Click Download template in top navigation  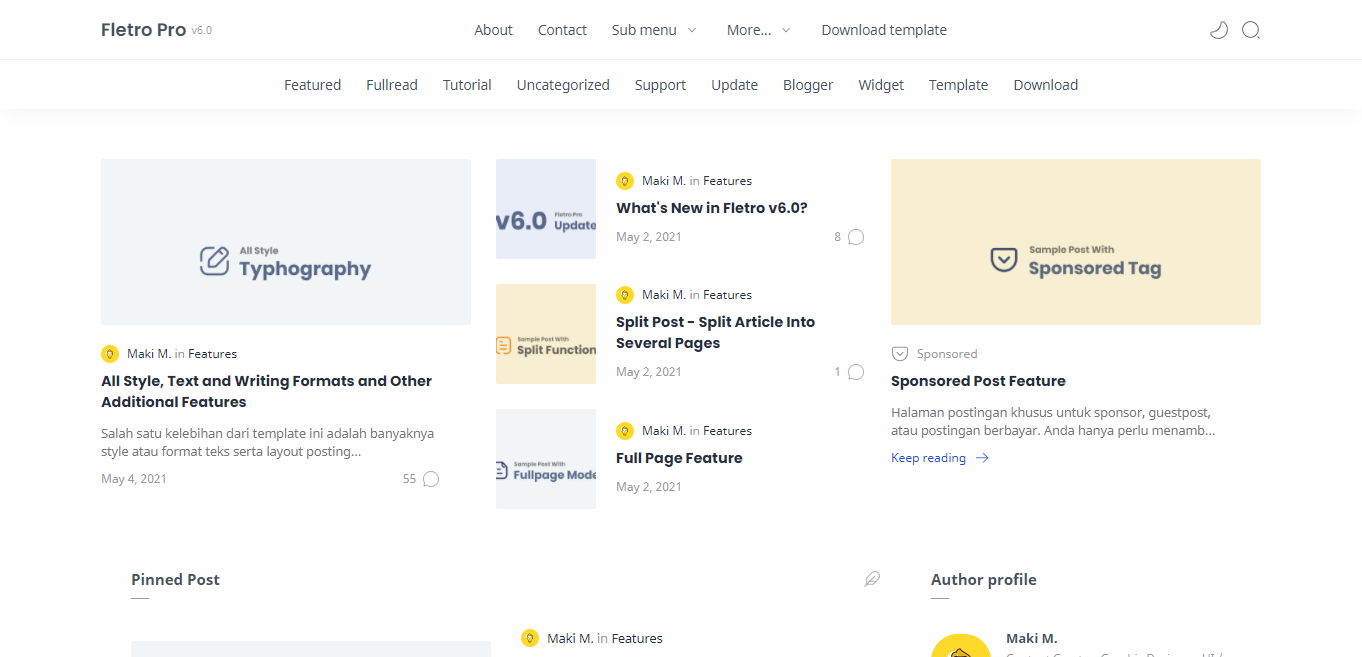884,30
